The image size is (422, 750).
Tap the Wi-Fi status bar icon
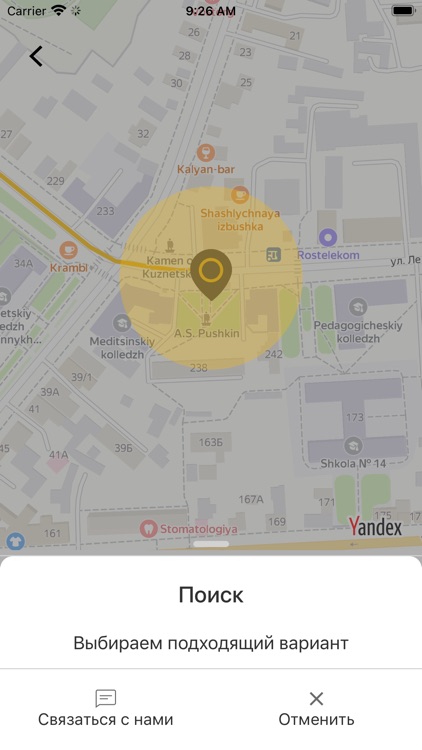point(59,11)
